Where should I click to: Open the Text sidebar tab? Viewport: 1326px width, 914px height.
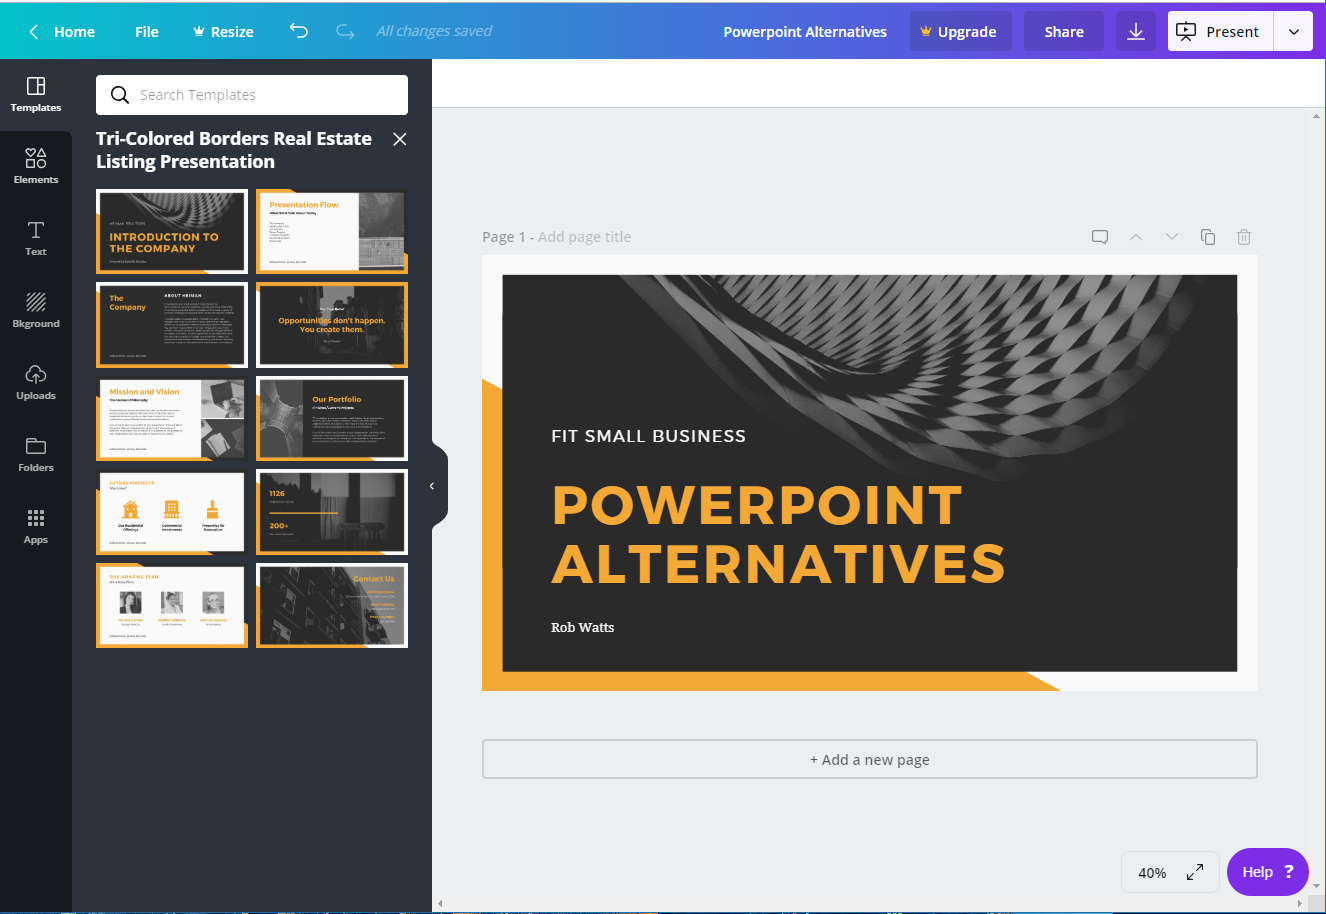coord(36,239)
